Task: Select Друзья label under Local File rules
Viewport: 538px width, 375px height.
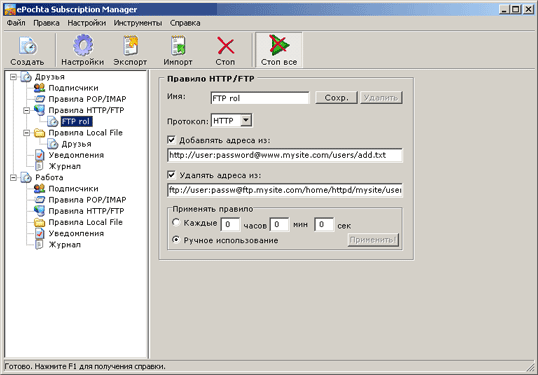Action: (x=76, y=144)
